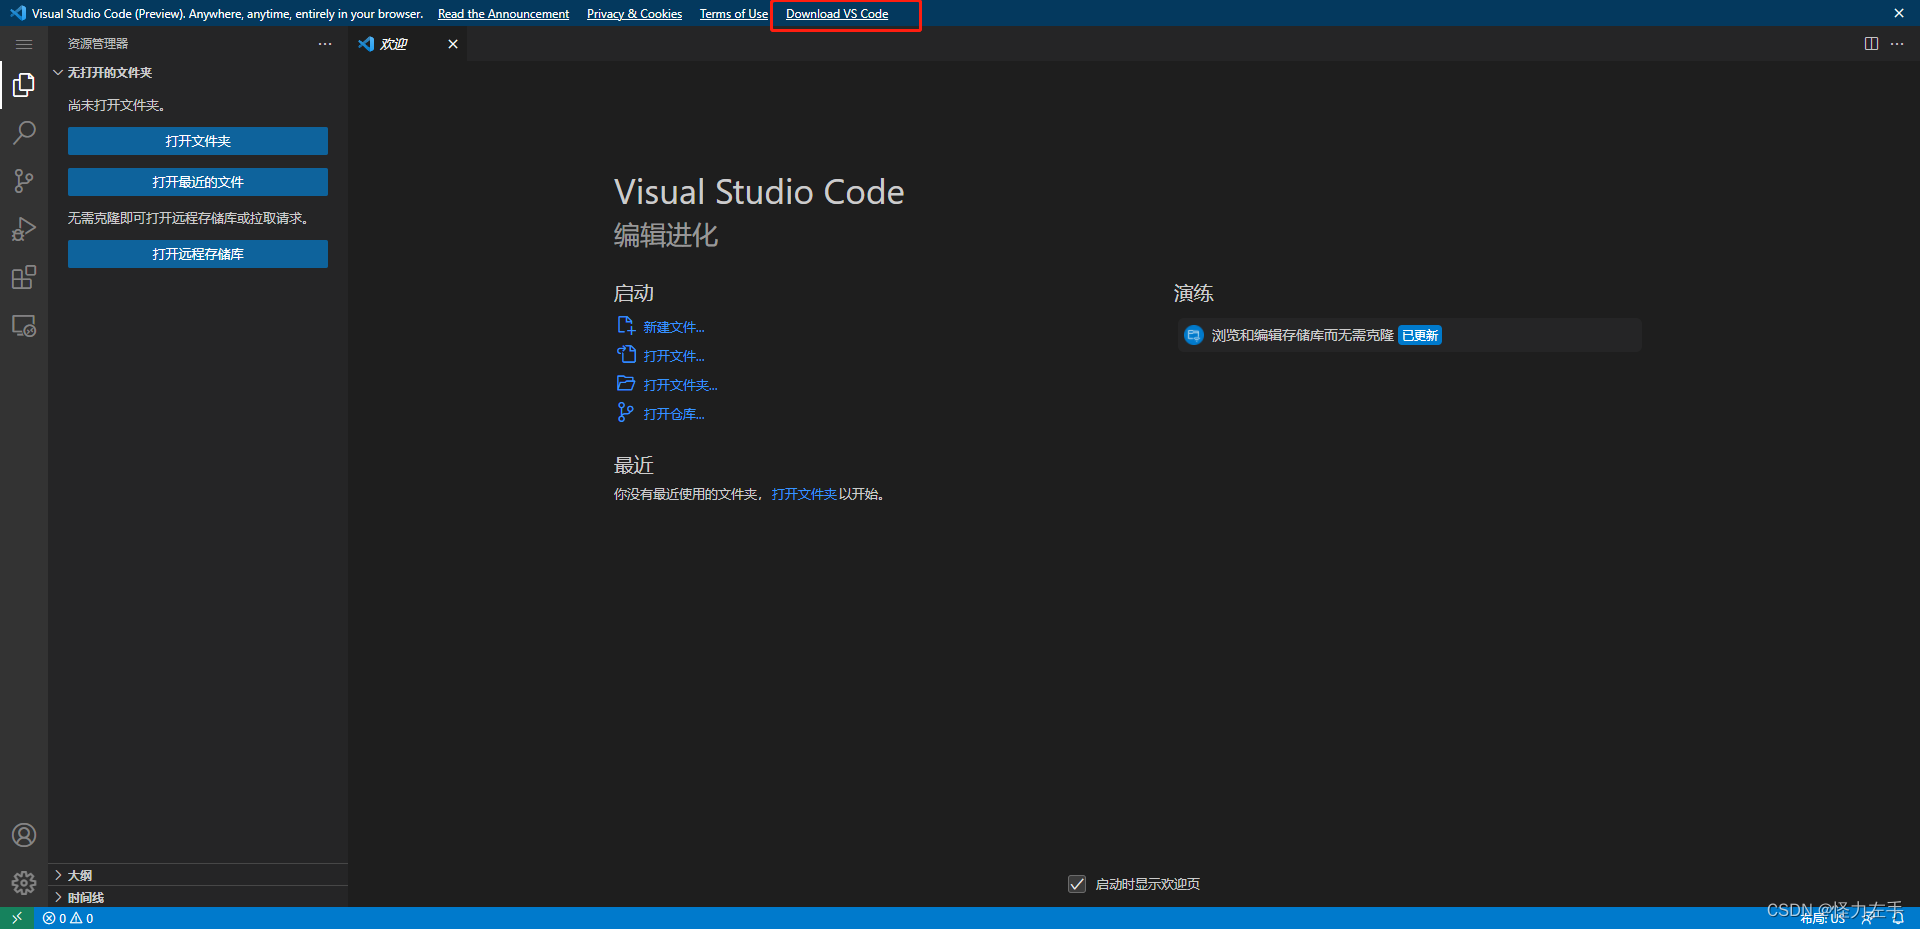Image resolution: width=1920 pixels, height=929 pixels.
Task: Open the Source Control view
Action: click(24, 181)
